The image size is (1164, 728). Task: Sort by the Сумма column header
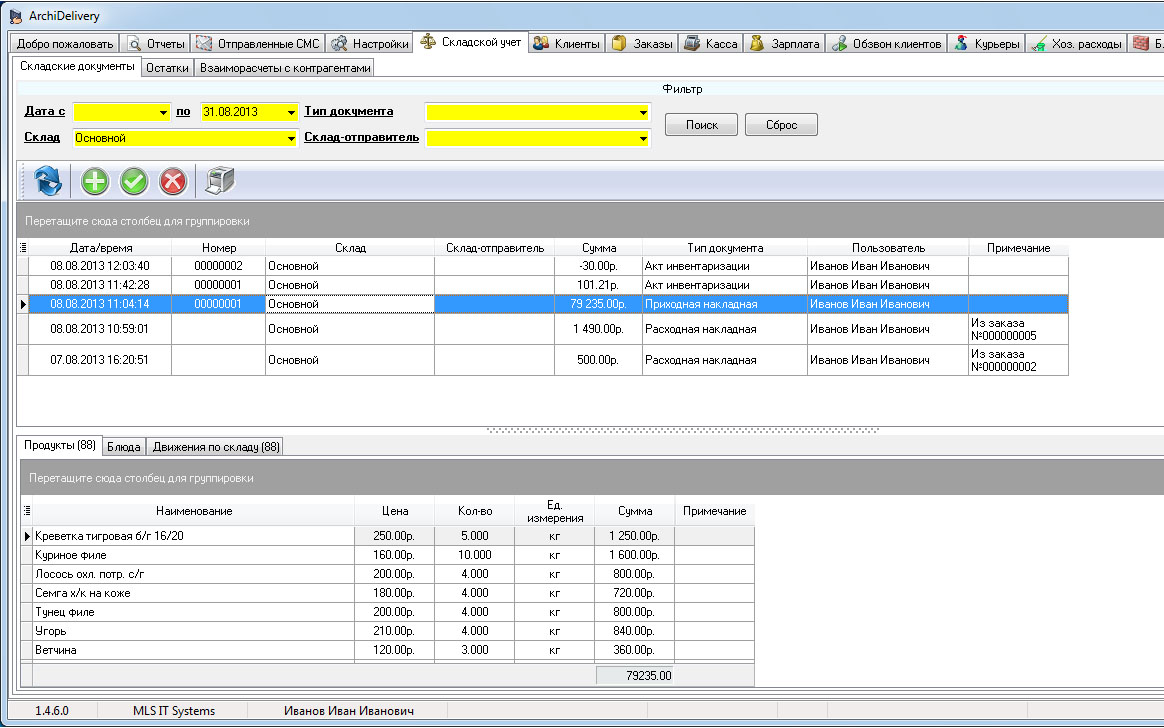coord(598,248)
